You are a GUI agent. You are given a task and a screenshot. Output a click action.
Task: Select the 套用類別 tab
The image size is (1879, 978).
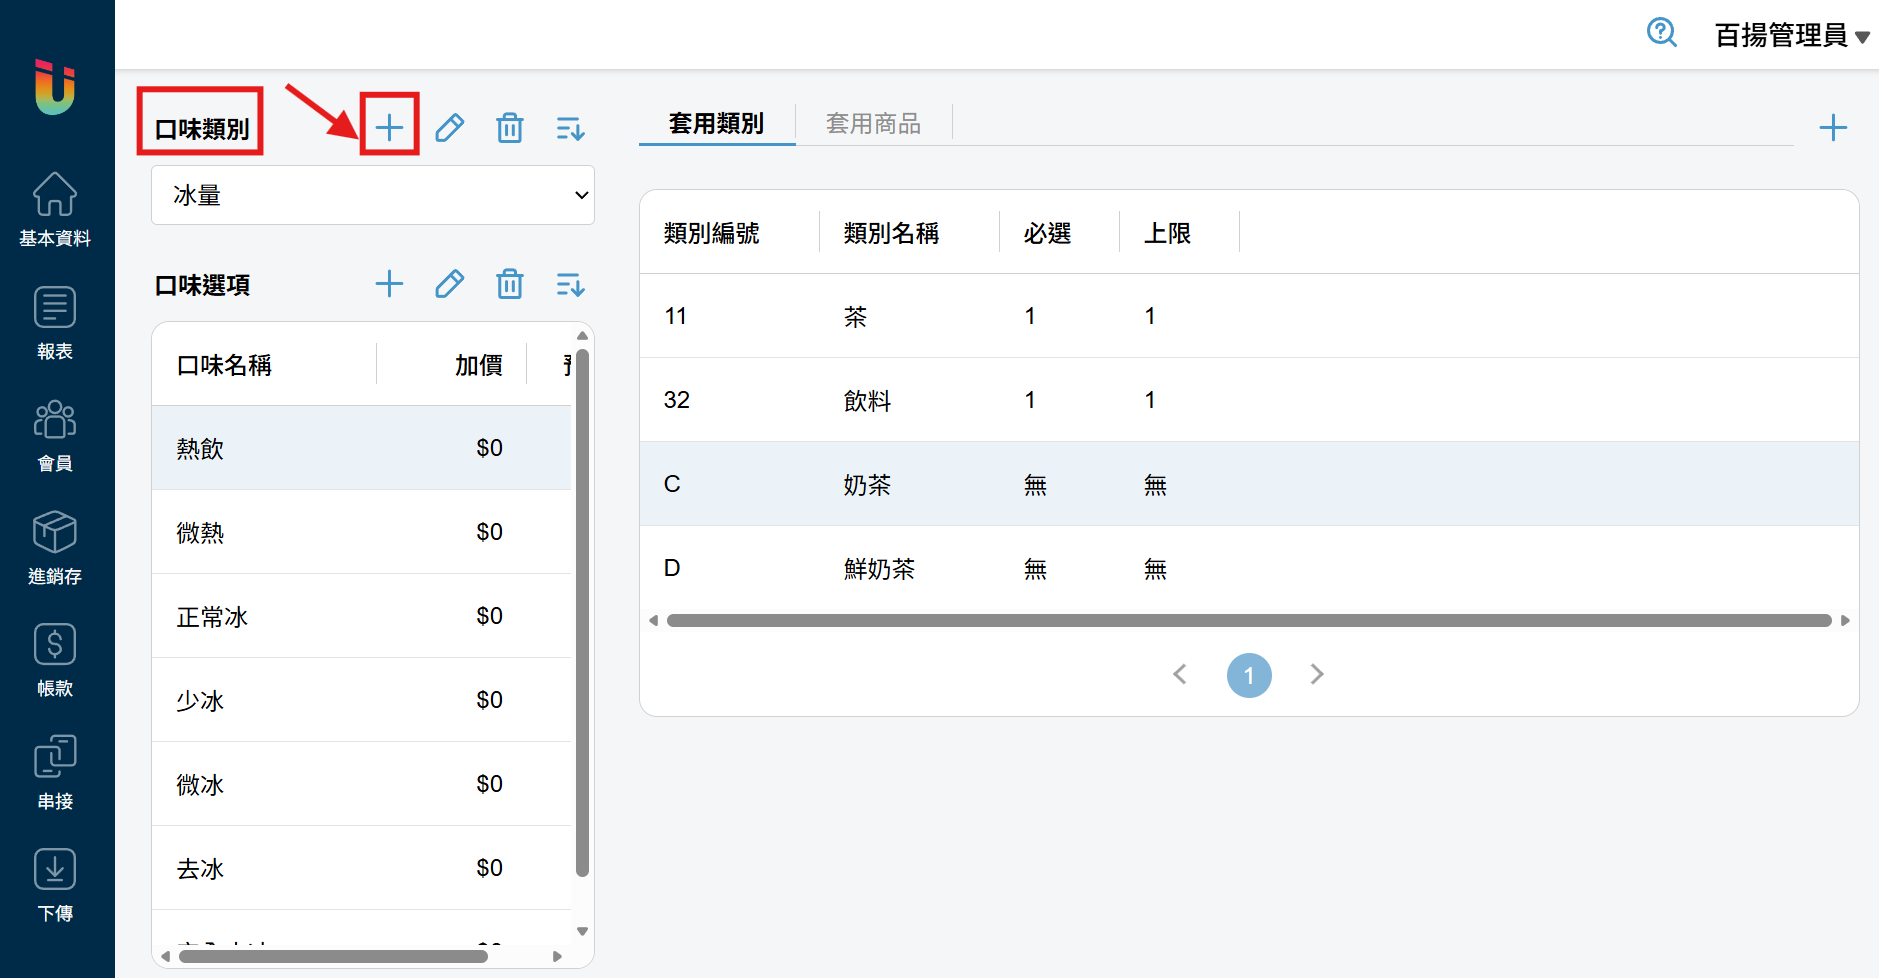coord(716,123)
